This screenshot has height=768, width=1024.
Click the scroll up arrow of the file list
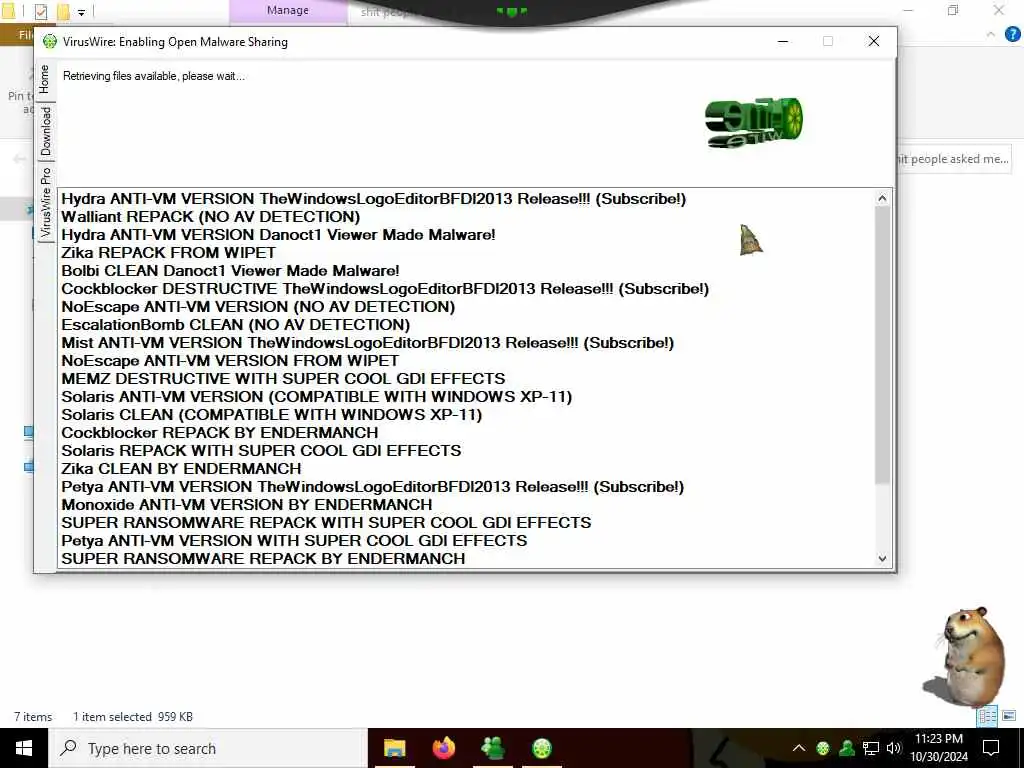[x=882, y=198]
